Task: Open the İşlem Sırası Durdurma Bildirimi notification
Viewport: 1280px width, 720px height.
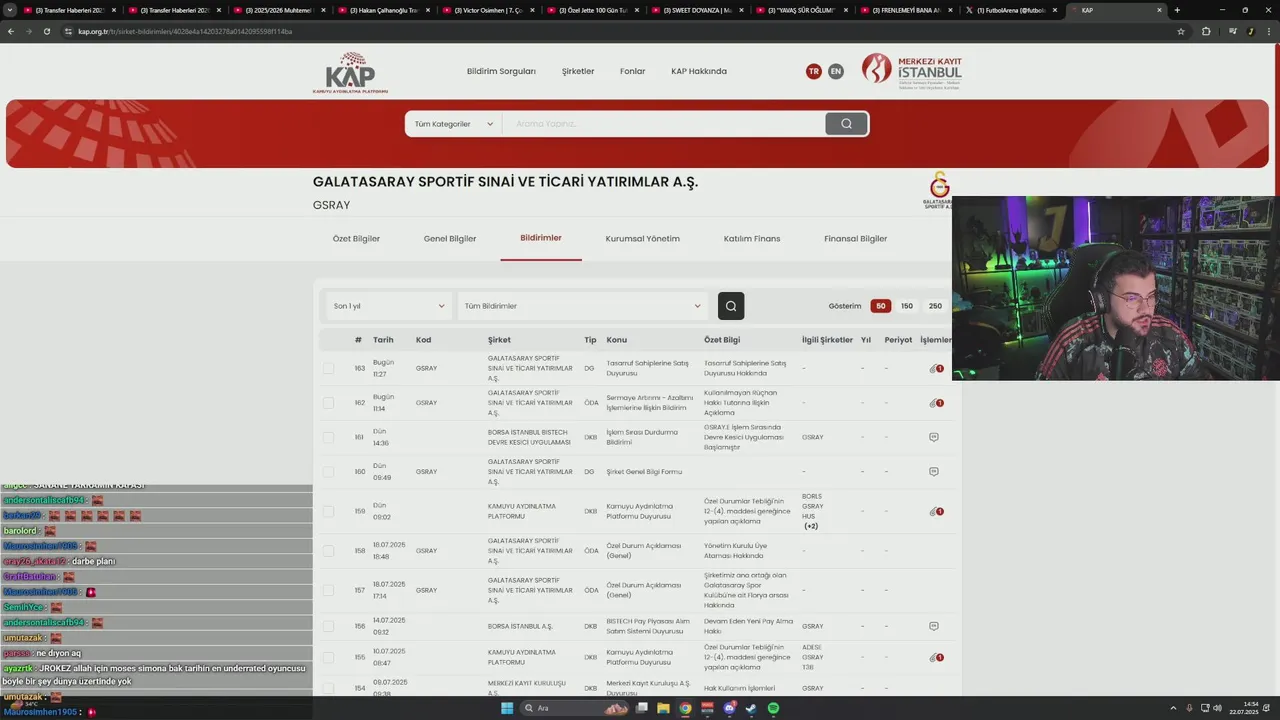Action: [x=642, y=437]
